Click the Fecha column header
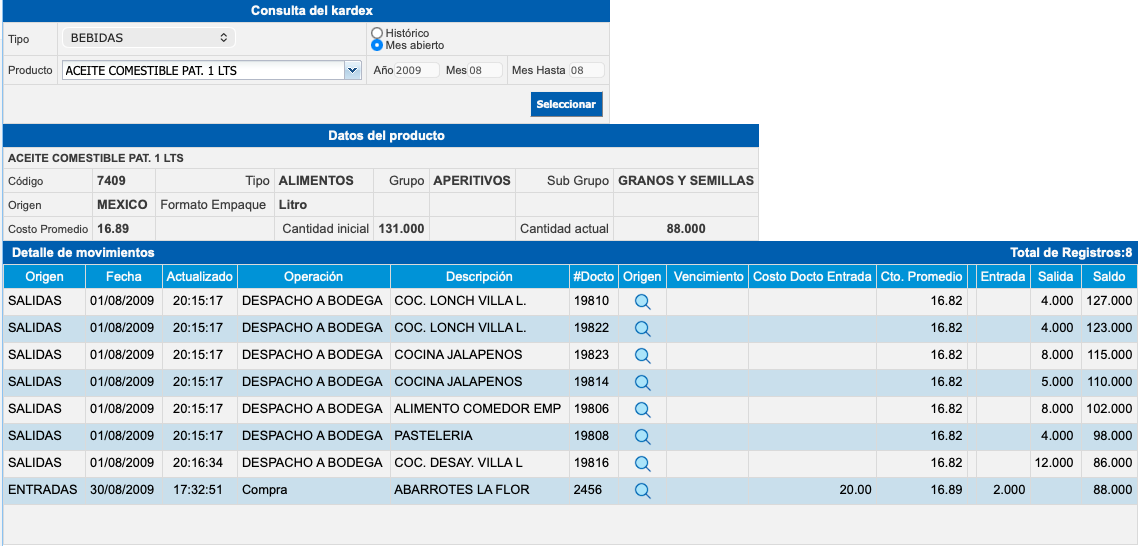The height and width of the screenshot is (546, 1138). [124, 277]
